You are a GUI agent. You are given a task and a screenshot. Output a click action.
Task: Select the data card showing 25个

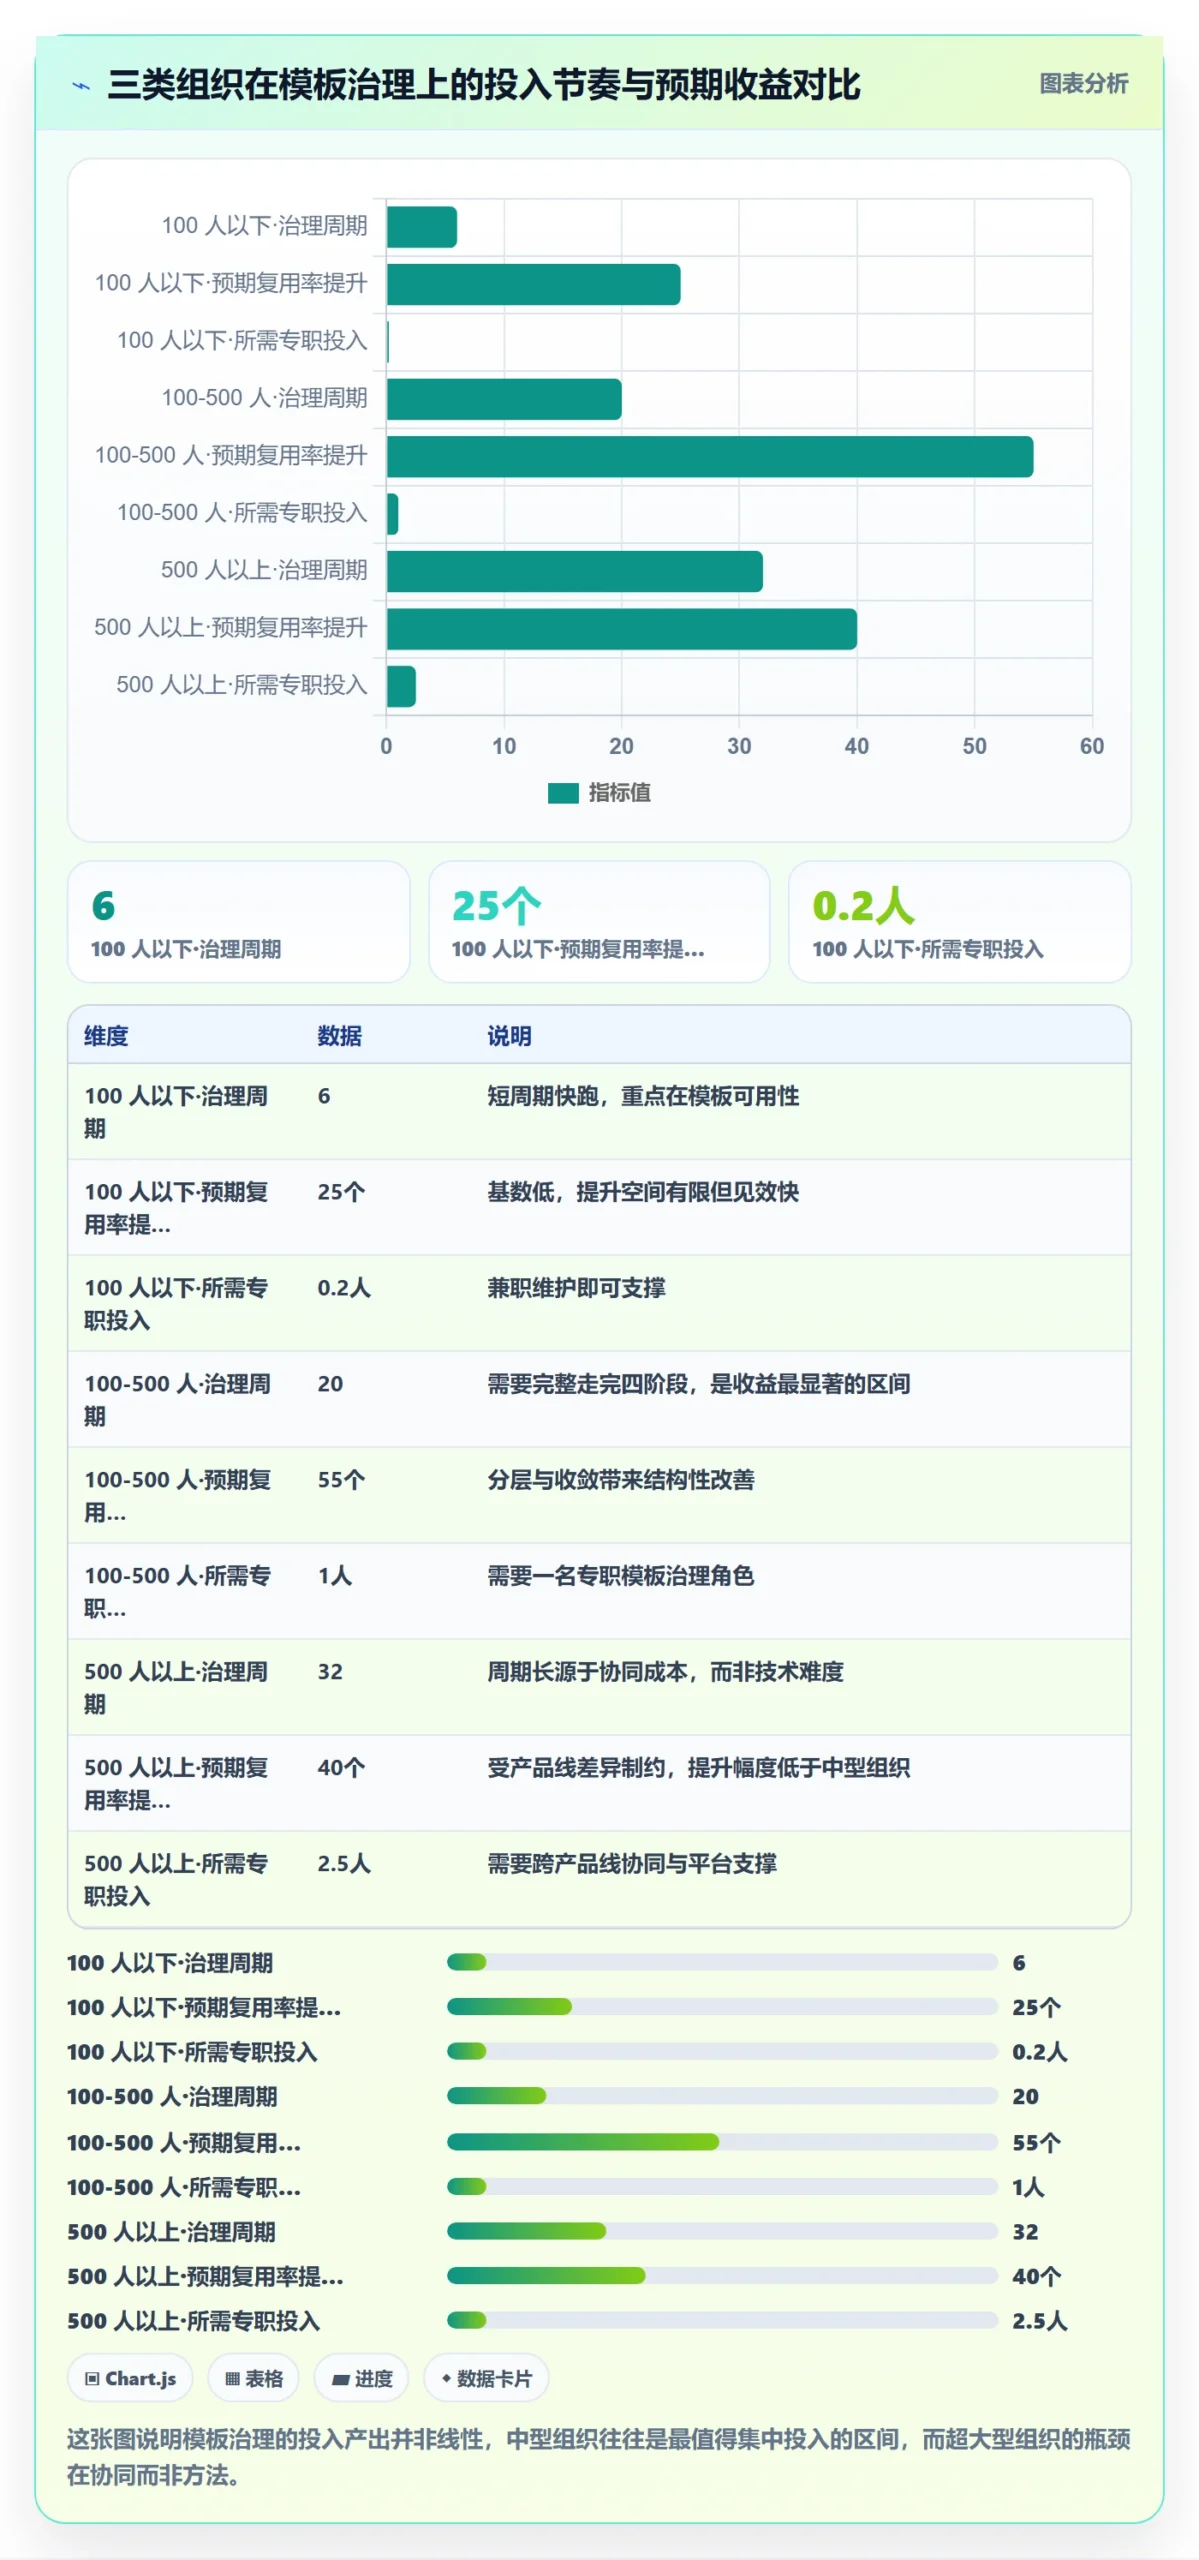pyautogui.click(x=599, y=922)
